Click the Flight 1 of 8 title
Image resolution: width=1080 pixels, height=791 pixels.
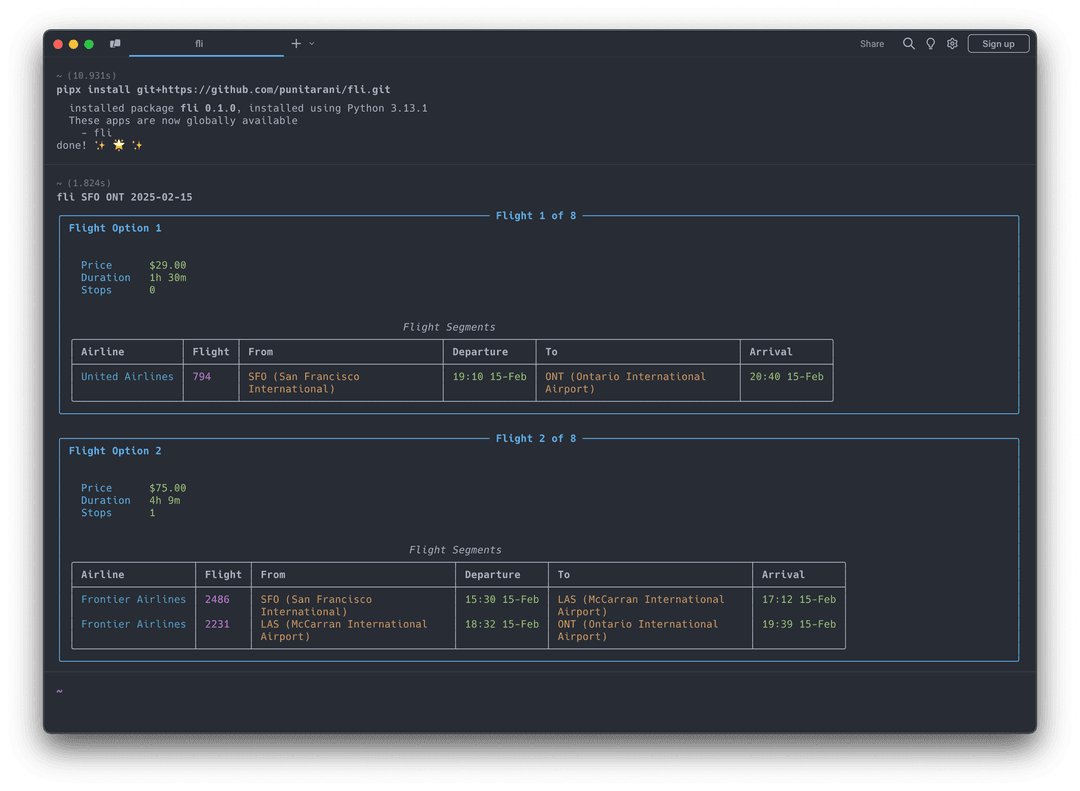[536, 216]
